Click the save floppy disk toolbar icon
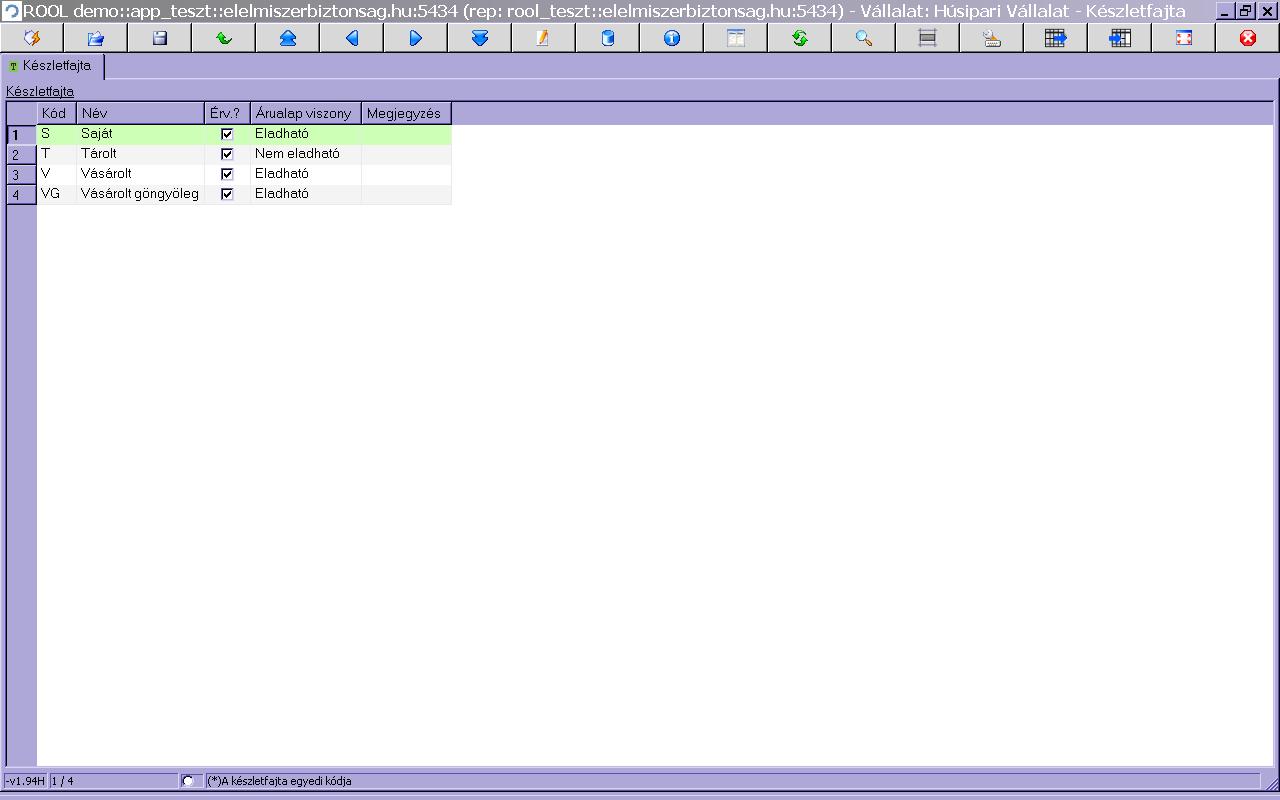 click(160, 38)
